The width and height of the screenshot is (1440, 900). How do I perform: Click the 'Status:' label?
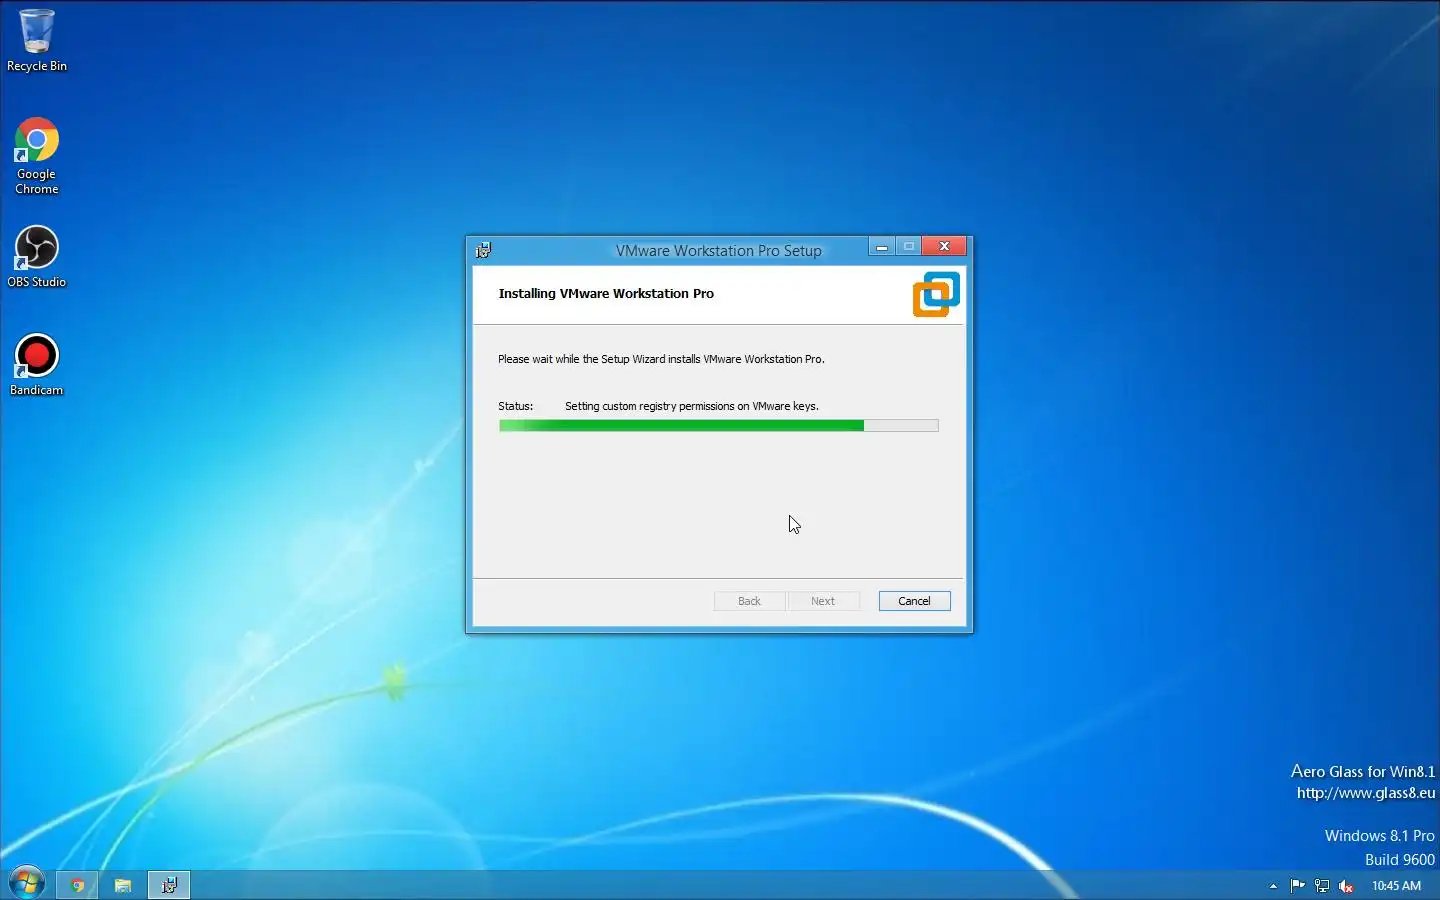click(515, 406)
